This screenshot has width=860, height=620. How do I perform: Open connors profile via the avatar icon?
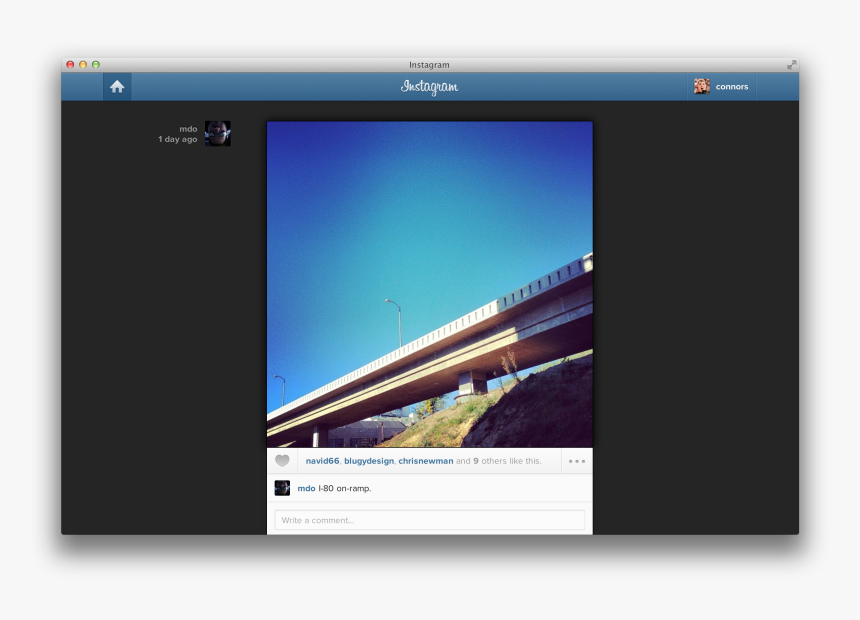pos(702,86)
